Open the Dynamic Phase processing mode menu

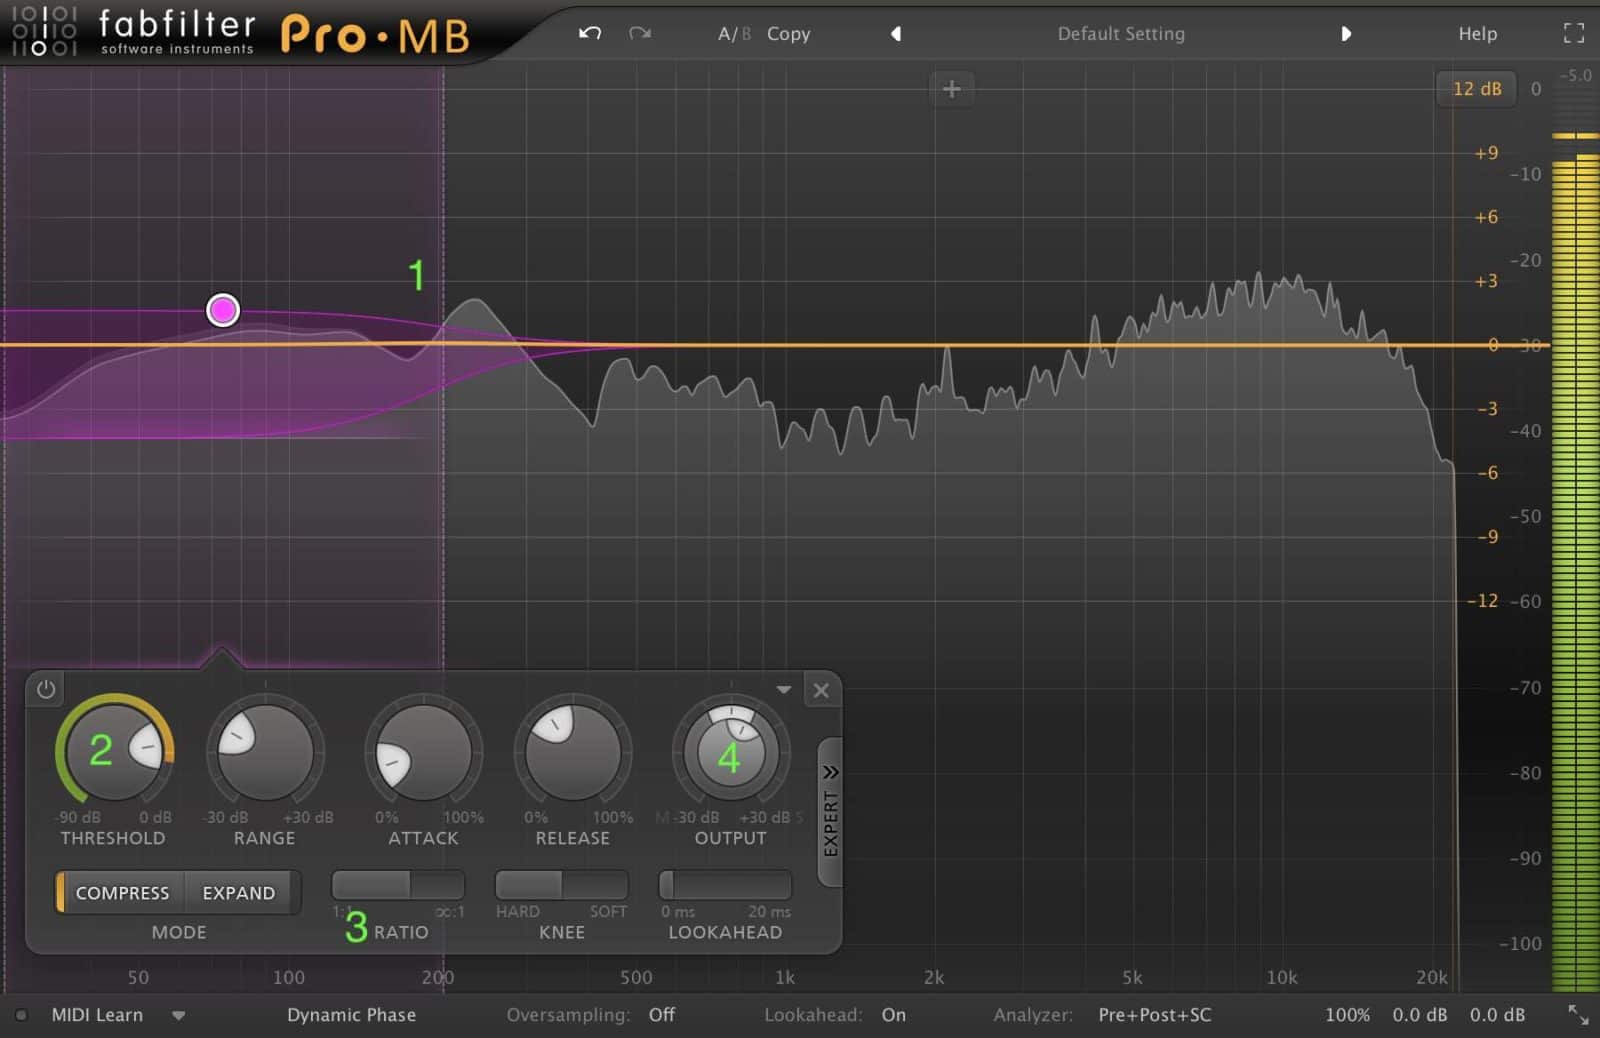351,1014
